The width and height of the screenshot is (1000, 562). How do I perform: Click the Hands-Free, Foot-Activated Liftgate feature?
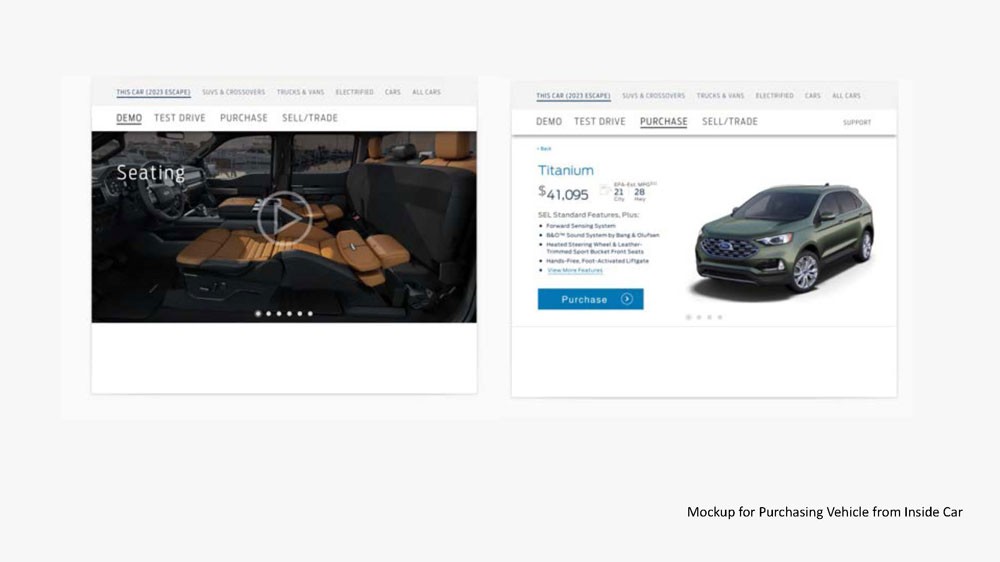(597, 261)
